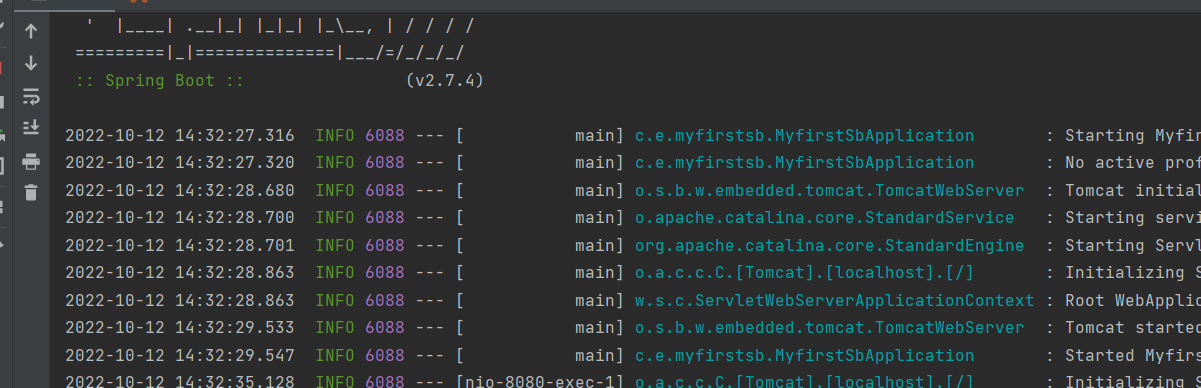Click MyfirstSbApplication logger on the 14:32:29.547 line
The height and width of the screenshot is (388, 1201).
[805, 356]
